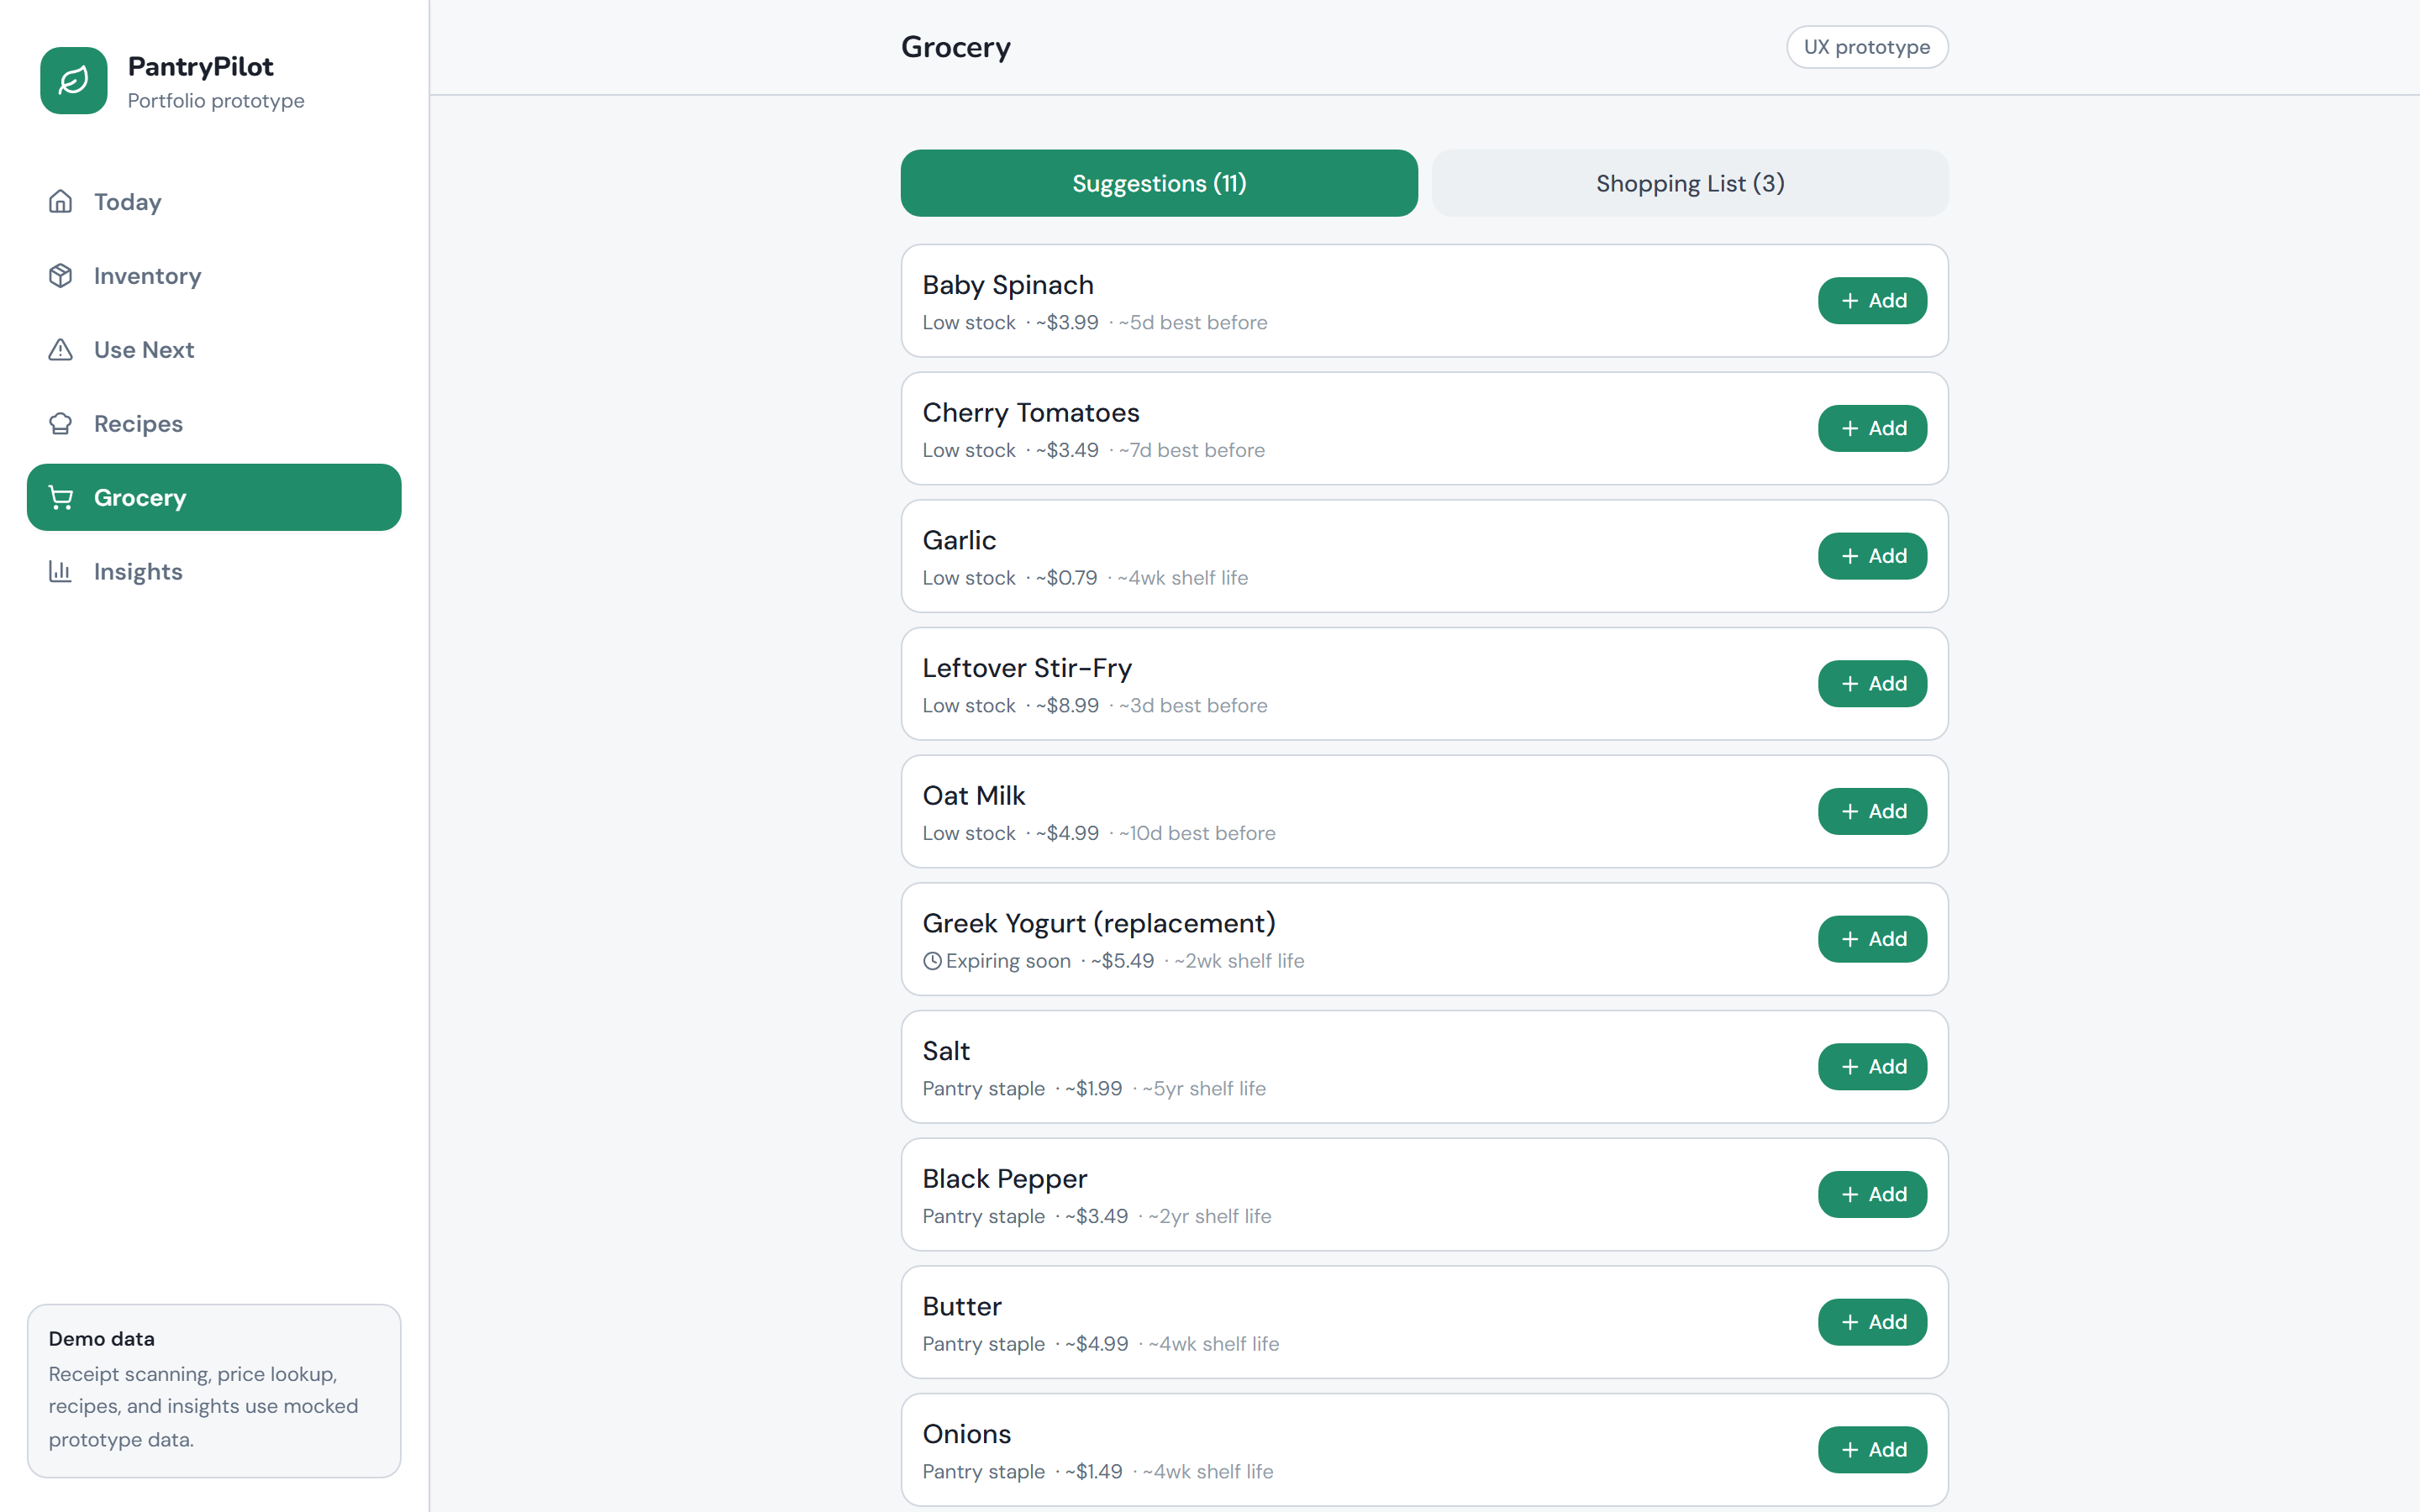Add Baby Spinach to the shopping list
Screen dimensions: 2420x1512
tap(1872, 301)
